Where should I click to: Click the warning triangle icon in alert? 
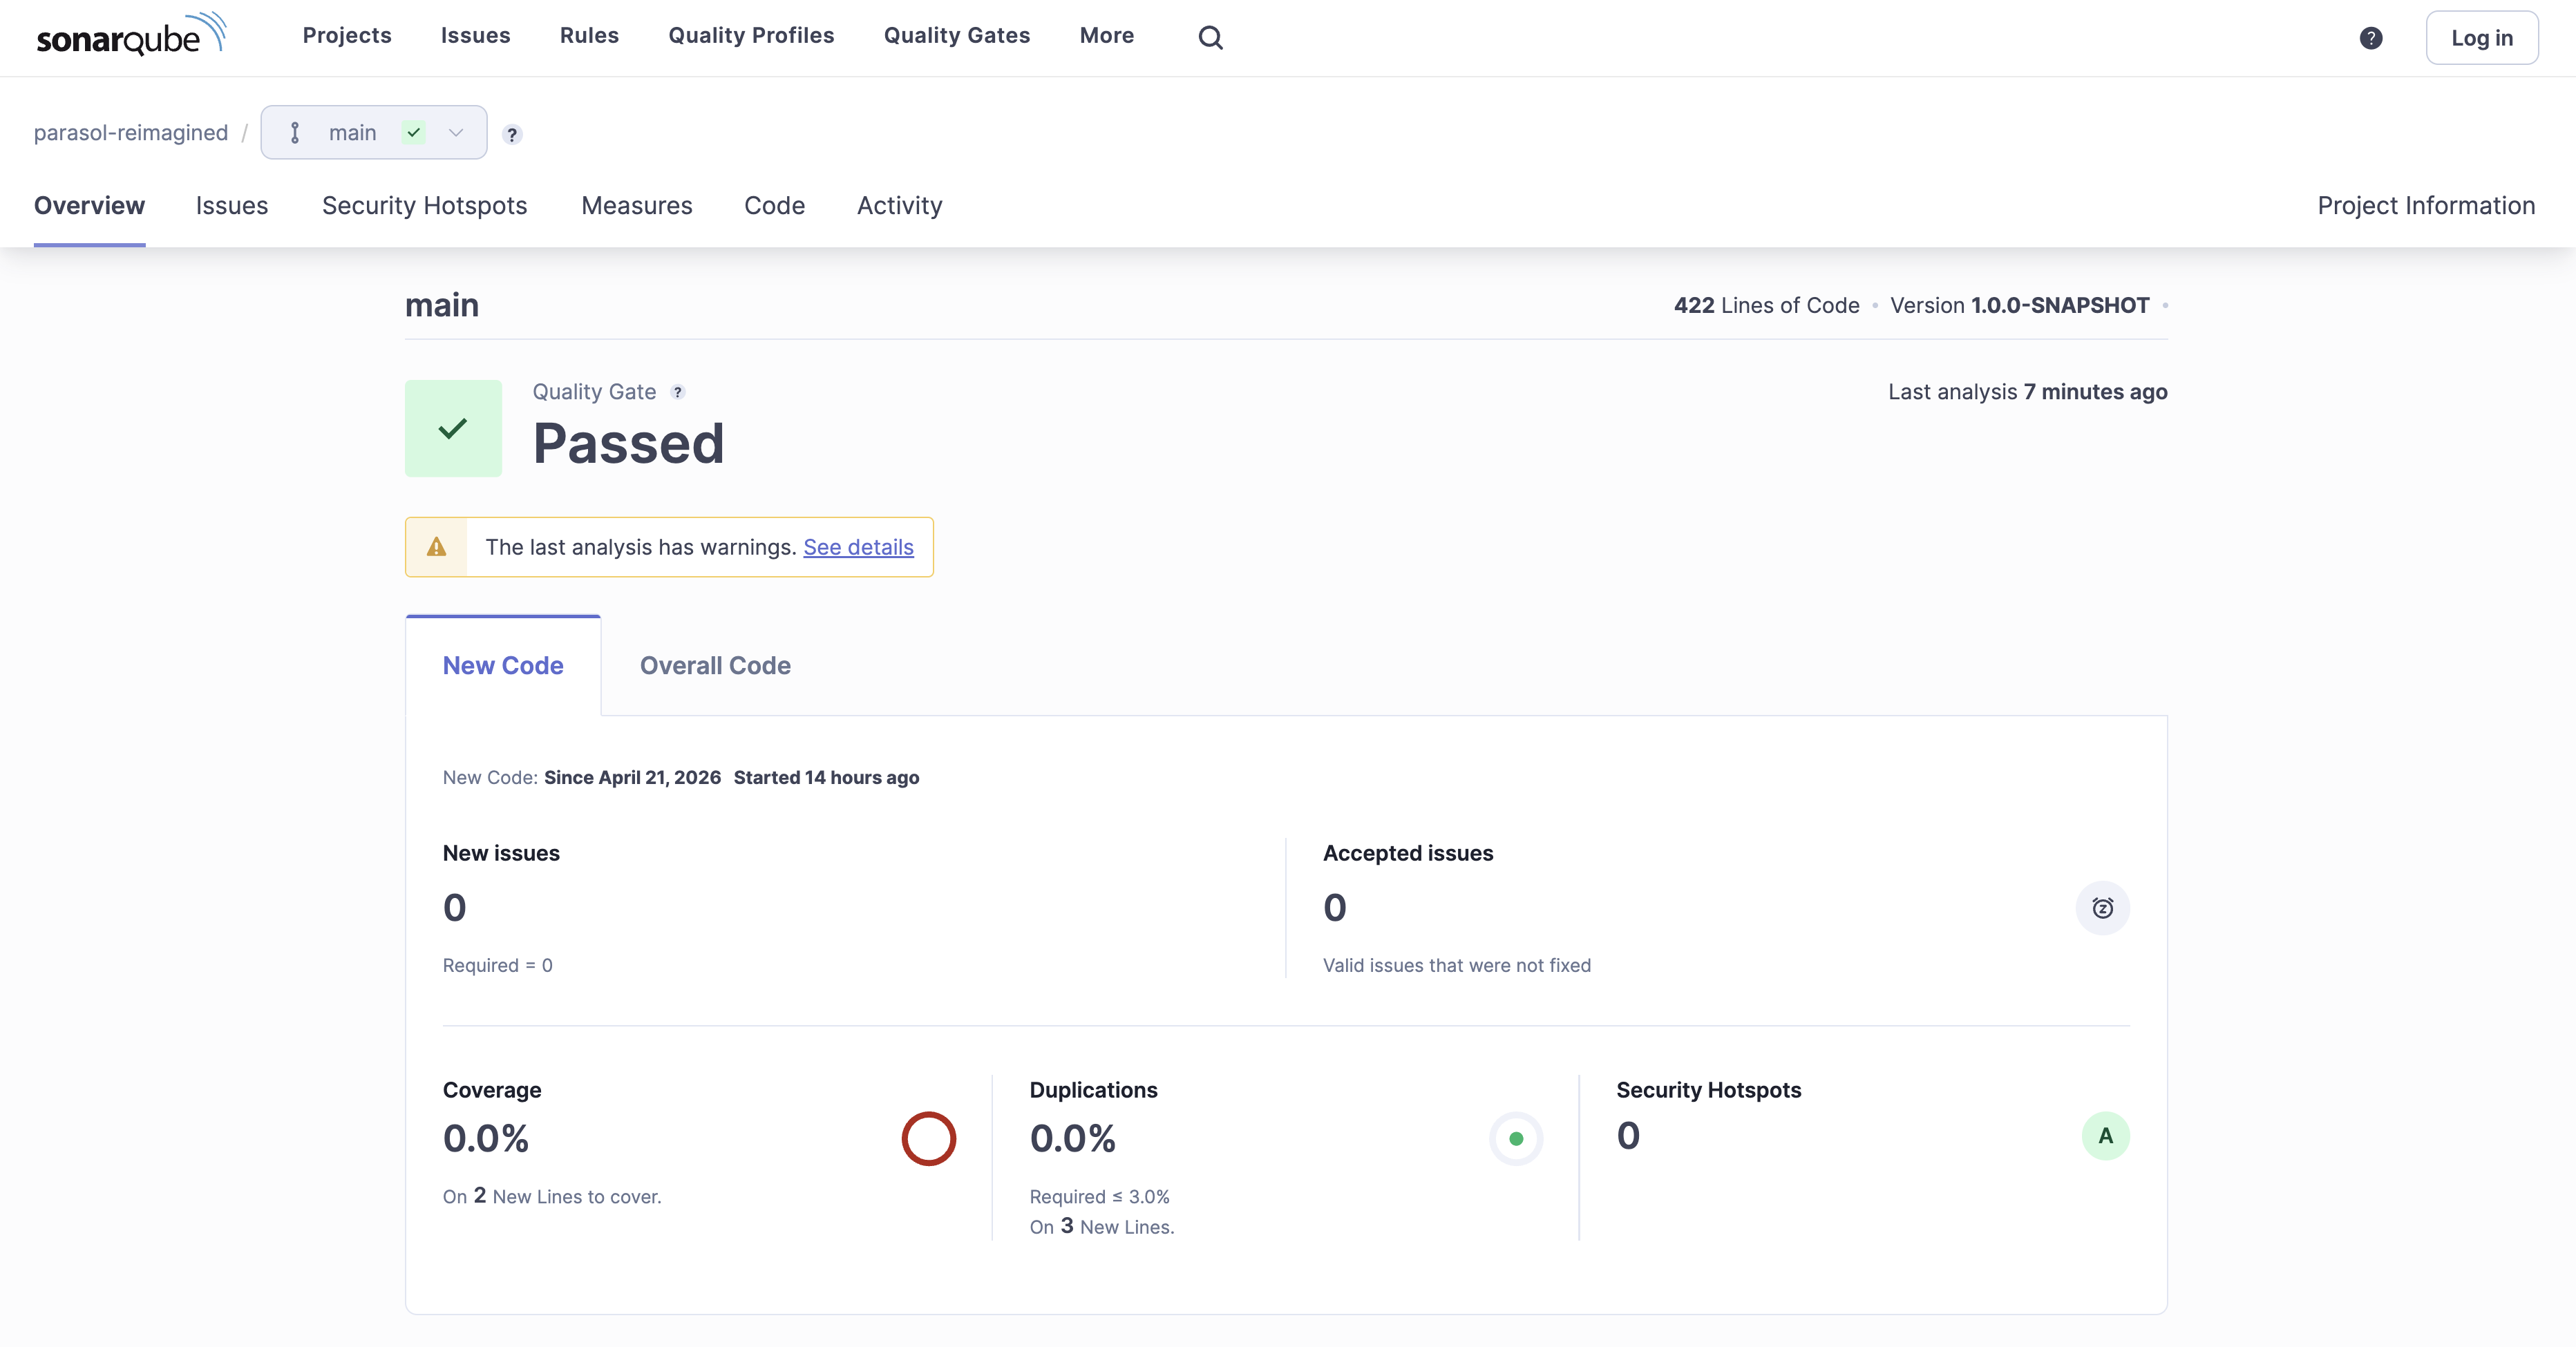pyautogui.click(x=436, y=547)
